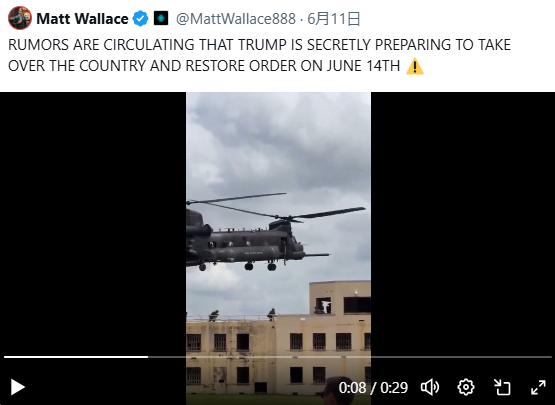Click the tweet text starting with RUMORS

tap(259, 55)
